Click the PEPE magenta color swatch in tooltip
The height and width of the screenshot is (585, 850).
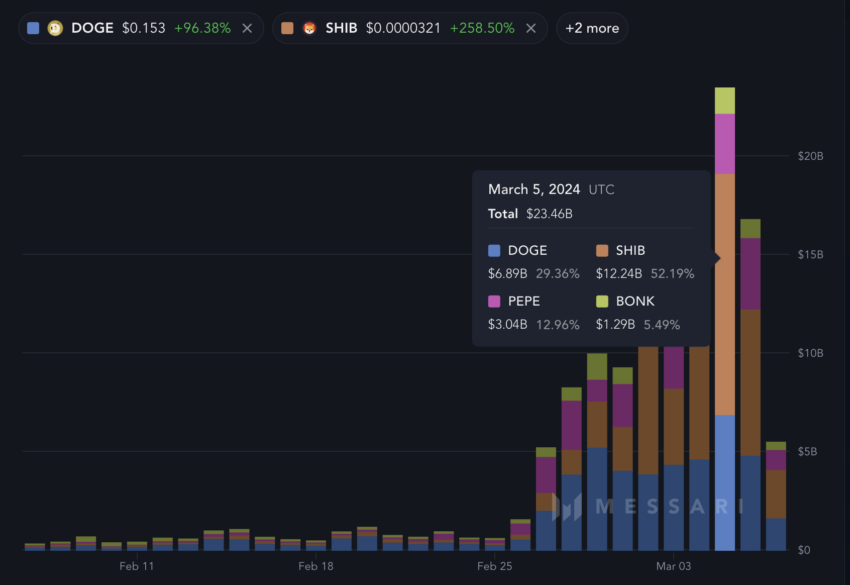(x=494, y=301)
